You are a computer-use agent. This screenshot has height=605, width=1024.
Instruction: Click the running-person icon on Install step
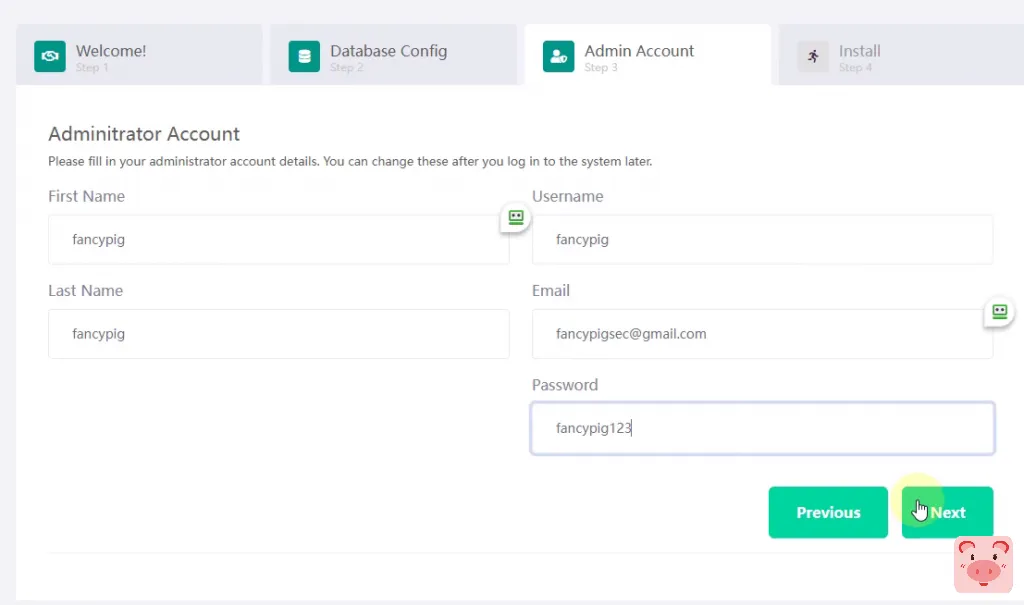point(813,57)
